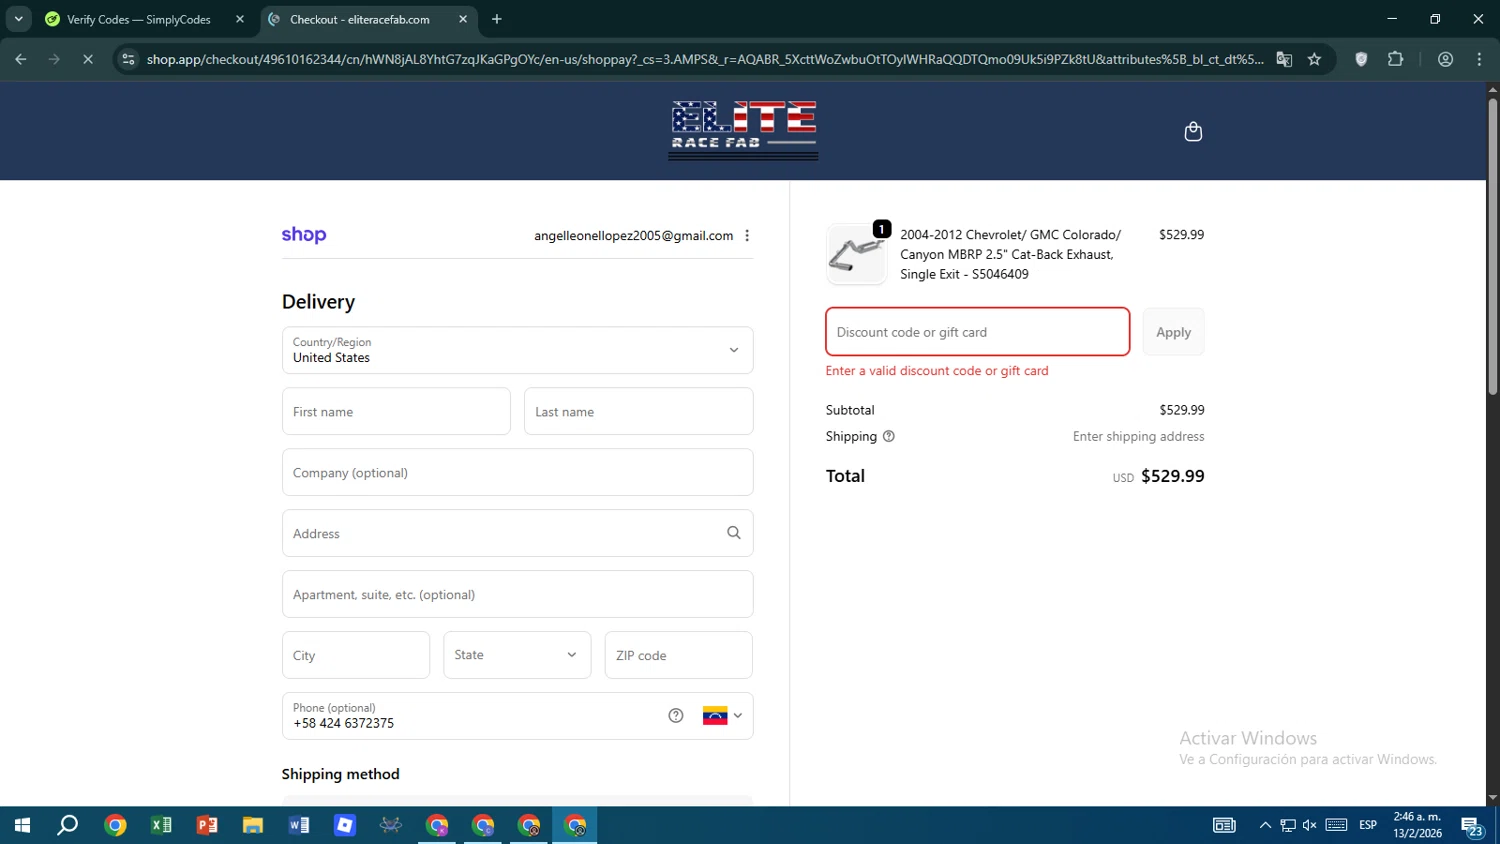The height and width of the screenshot is (844, 1500).
Task: Open the notification center icon
Action: [x=1472, y=825]
